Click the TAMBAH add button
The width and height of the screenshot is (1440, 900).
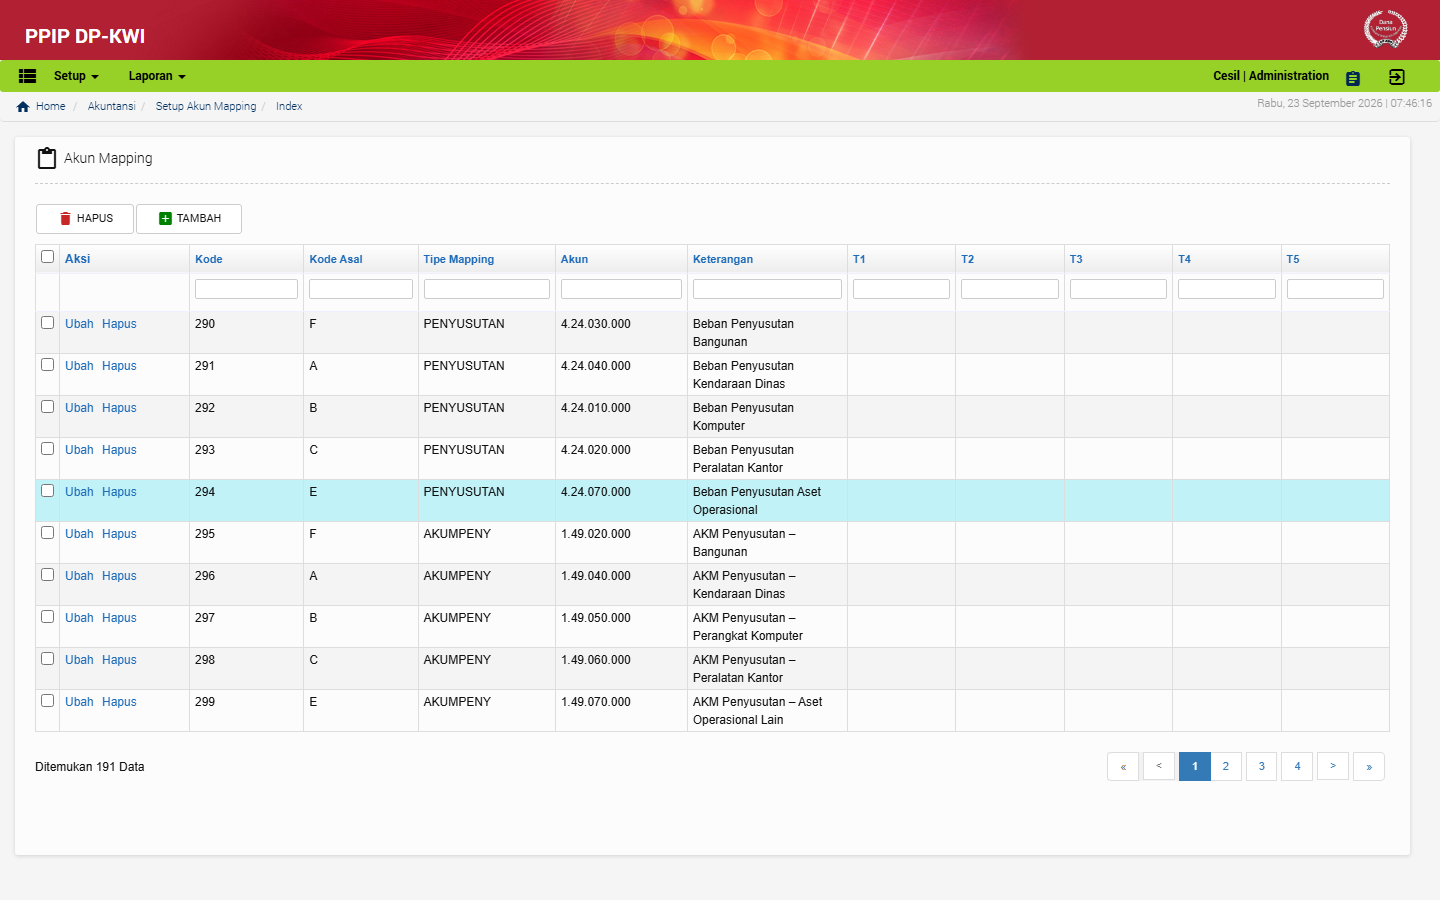click(x=189, y=219)
